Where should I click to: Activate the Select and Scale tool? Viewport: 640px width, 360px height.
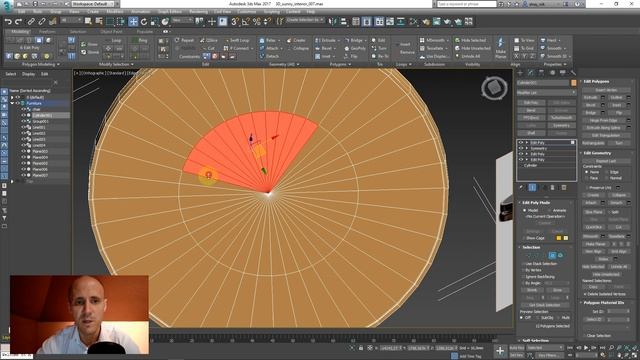154,21
